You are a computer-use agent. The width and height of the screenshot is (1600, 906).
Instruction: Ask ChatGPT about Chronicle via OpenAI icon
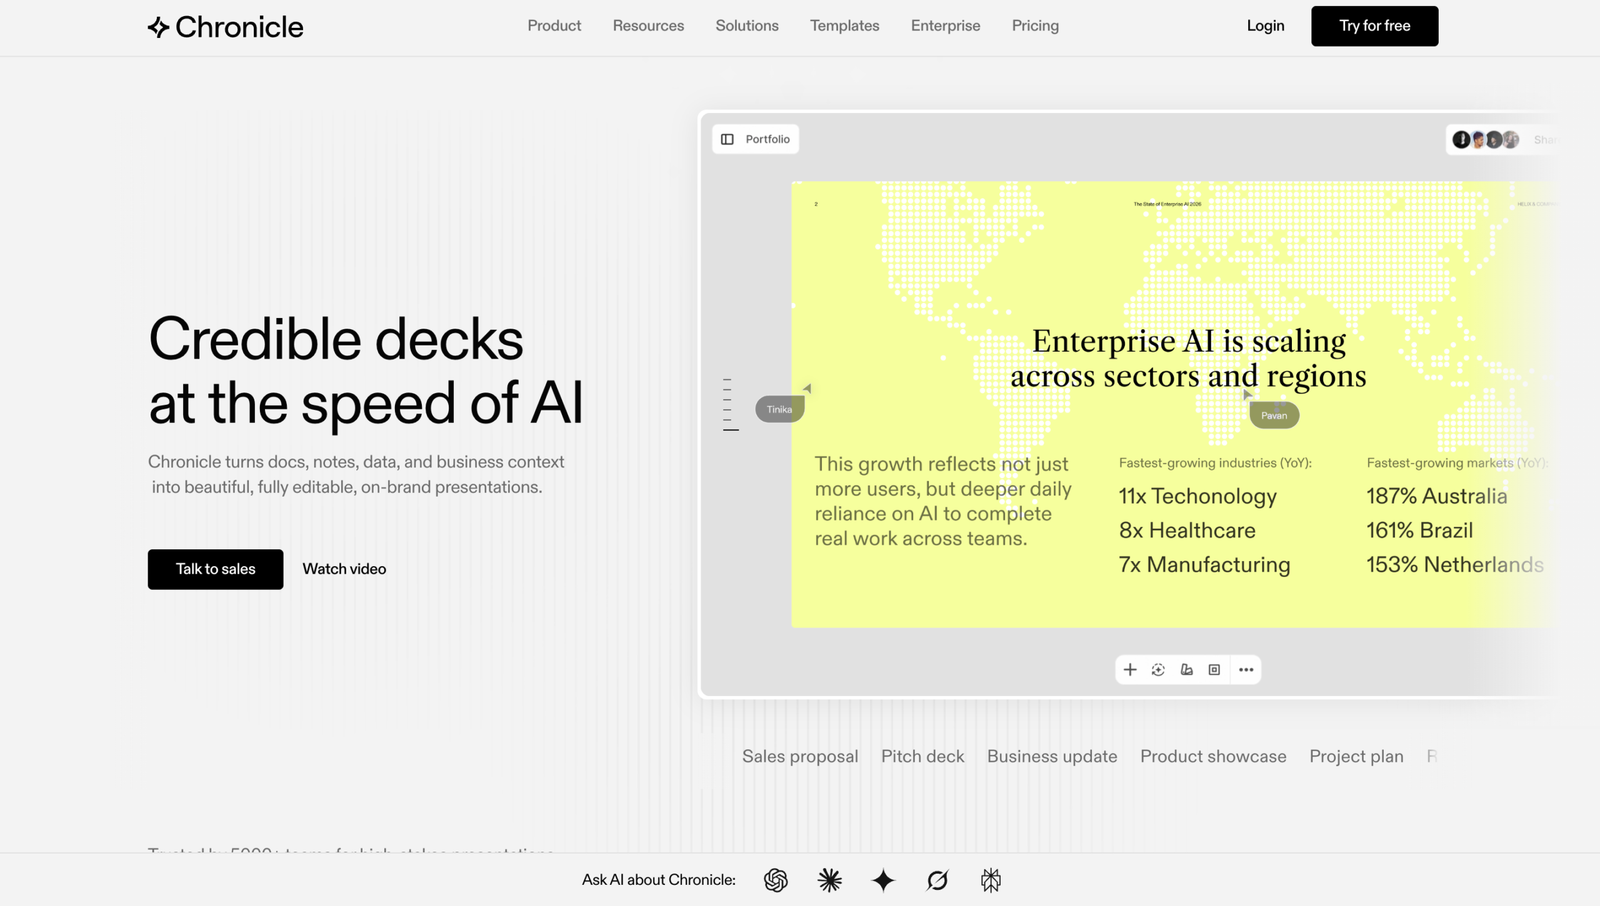coord(776,880)
